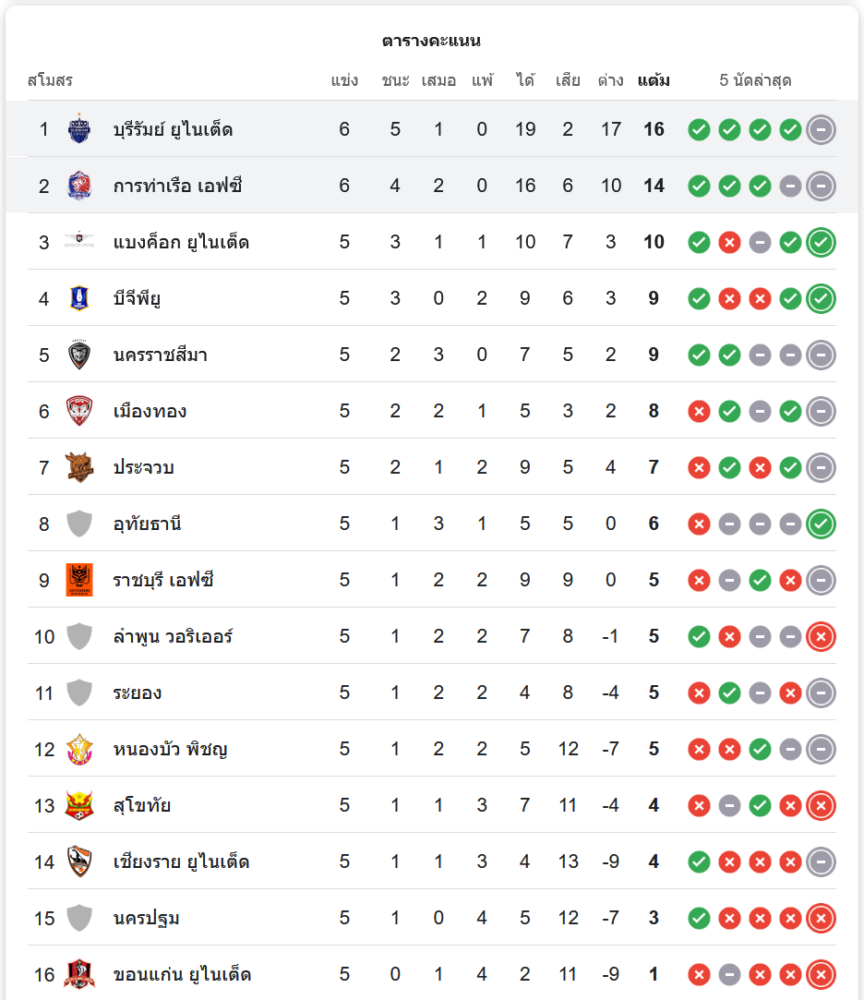864x1000 pixels.
Task: Click the Sukhothai (สุโขทัย) club crest
Action: tap(79, 805)
